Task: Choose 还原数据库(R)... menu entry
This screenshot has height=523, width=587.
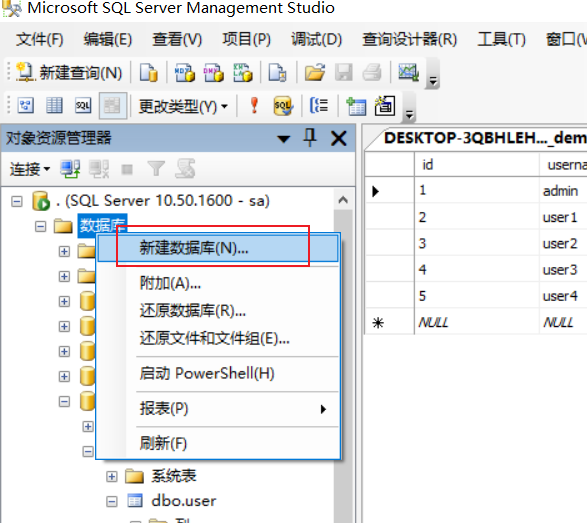Action: point(218,311)
